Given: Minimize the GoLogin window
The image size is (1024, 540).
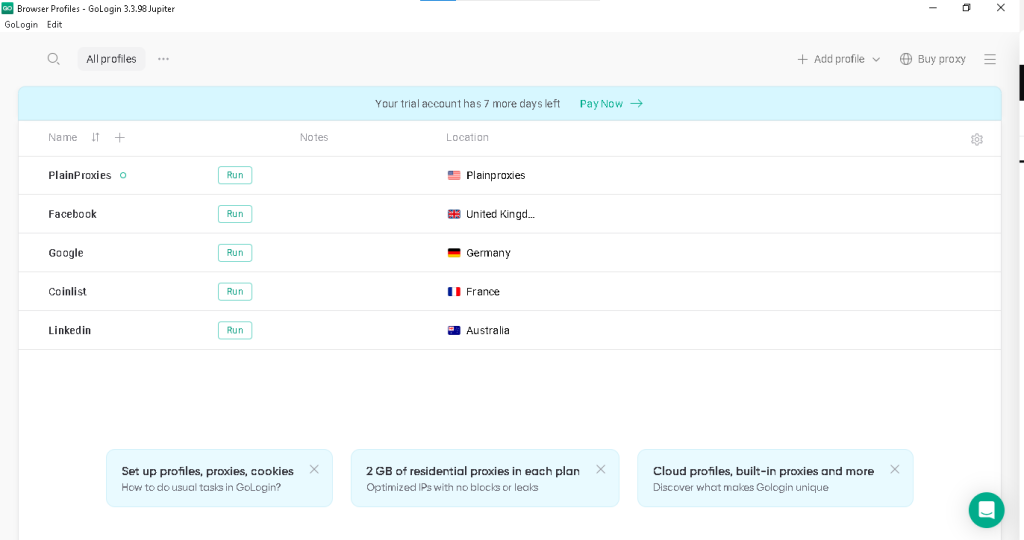Looking at the screenshot, I should click(933, 8).
